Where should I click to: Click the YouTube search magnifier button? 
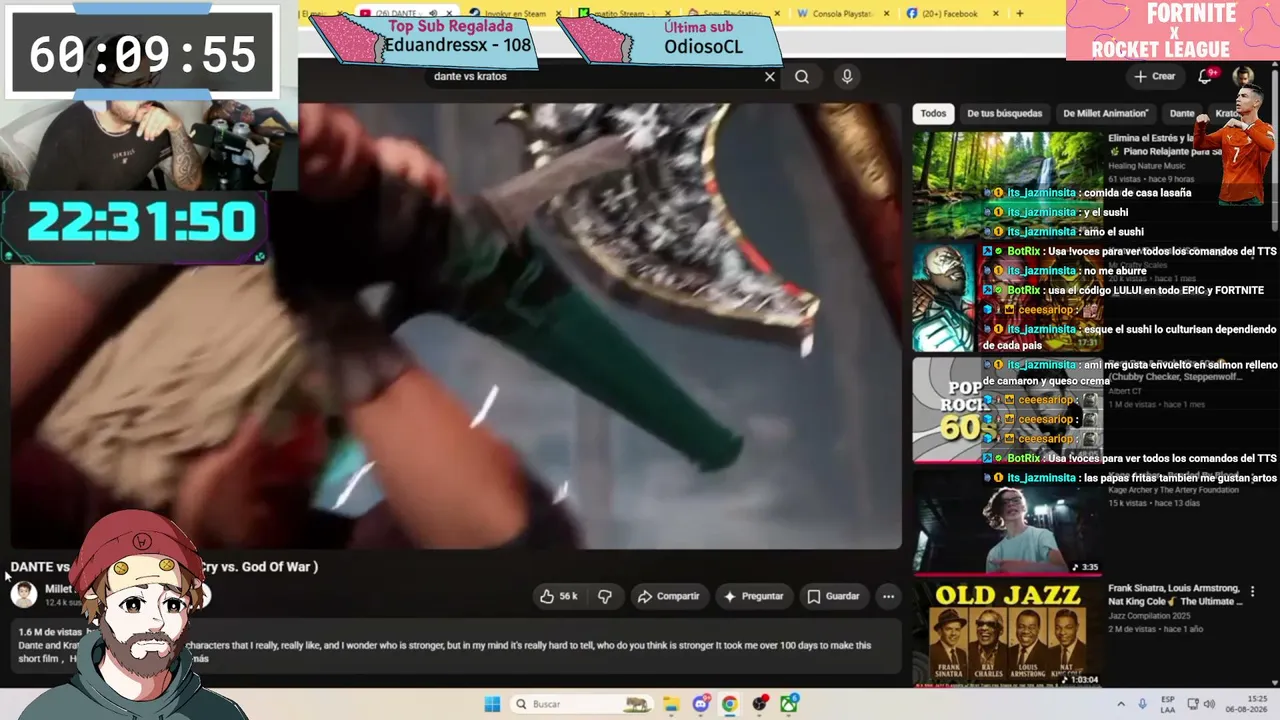point(802,77)
